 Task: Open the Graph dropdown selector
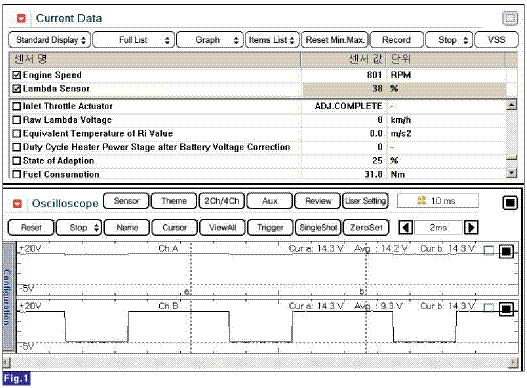[209, 40]
